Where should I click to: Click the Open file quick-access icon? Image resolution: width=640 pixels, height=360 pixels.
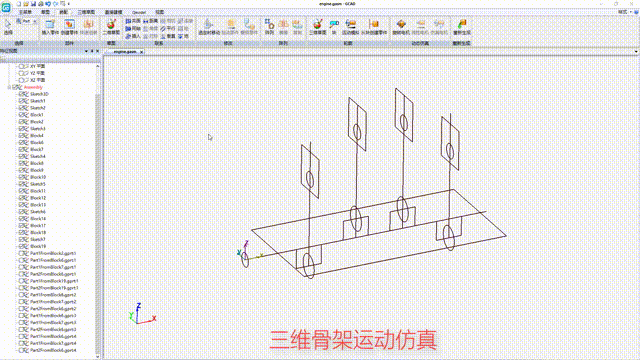pyautogui.click(x=26, y=4)
